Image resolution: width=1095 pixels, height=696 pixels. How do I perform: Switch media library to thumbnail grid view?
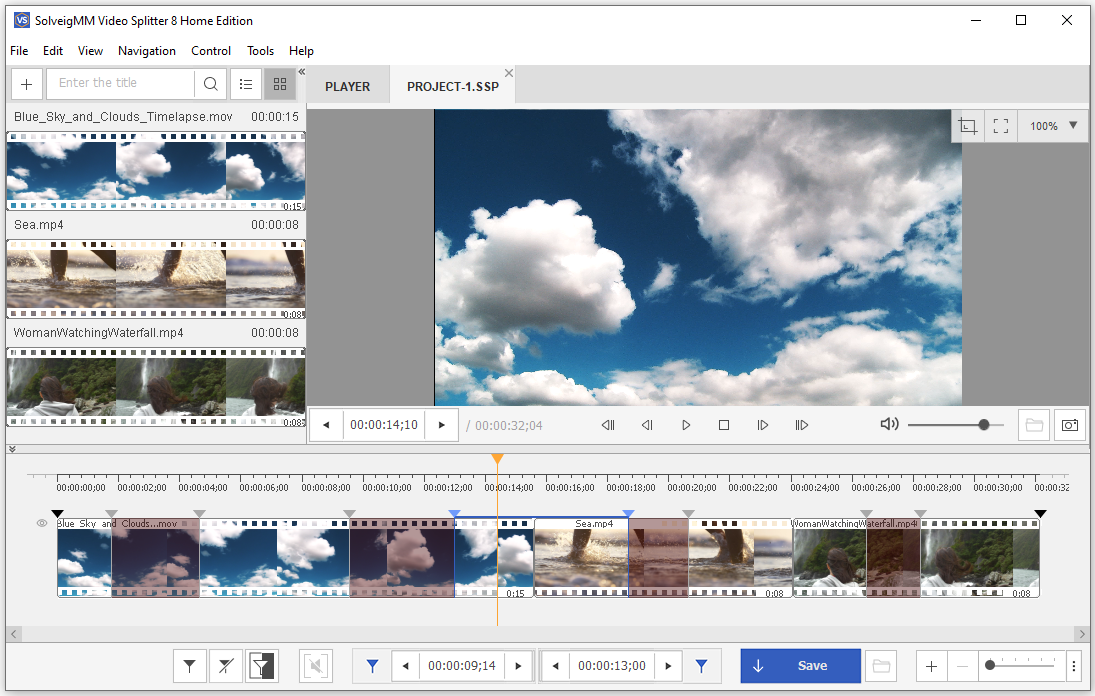280,84
